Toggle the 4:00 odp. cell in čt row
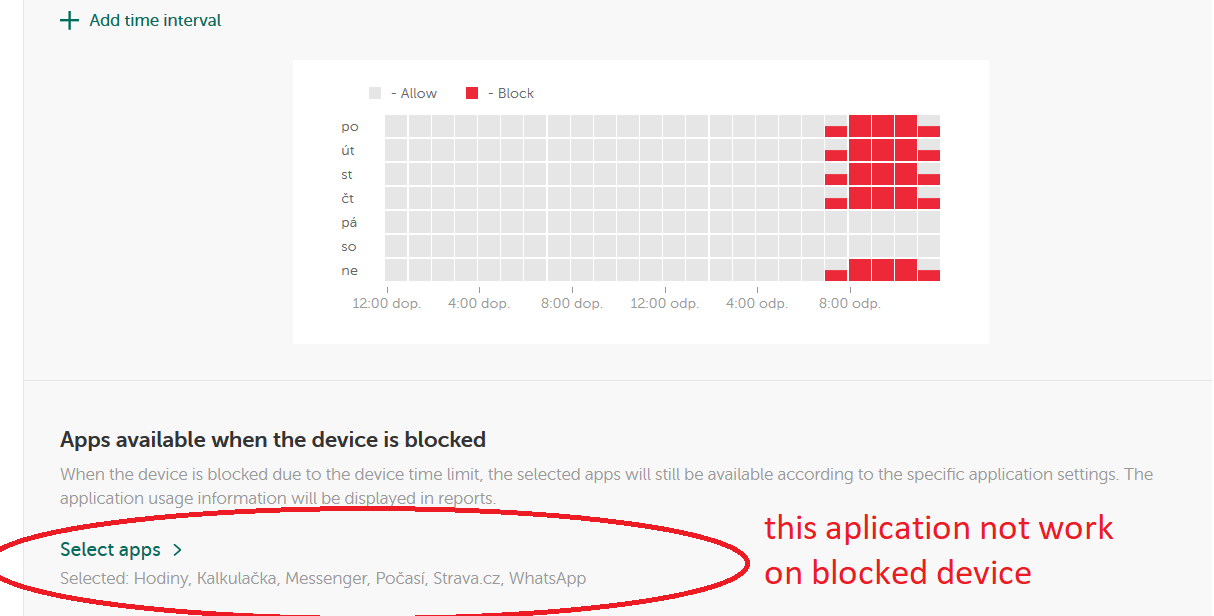 tap(767, 198)
